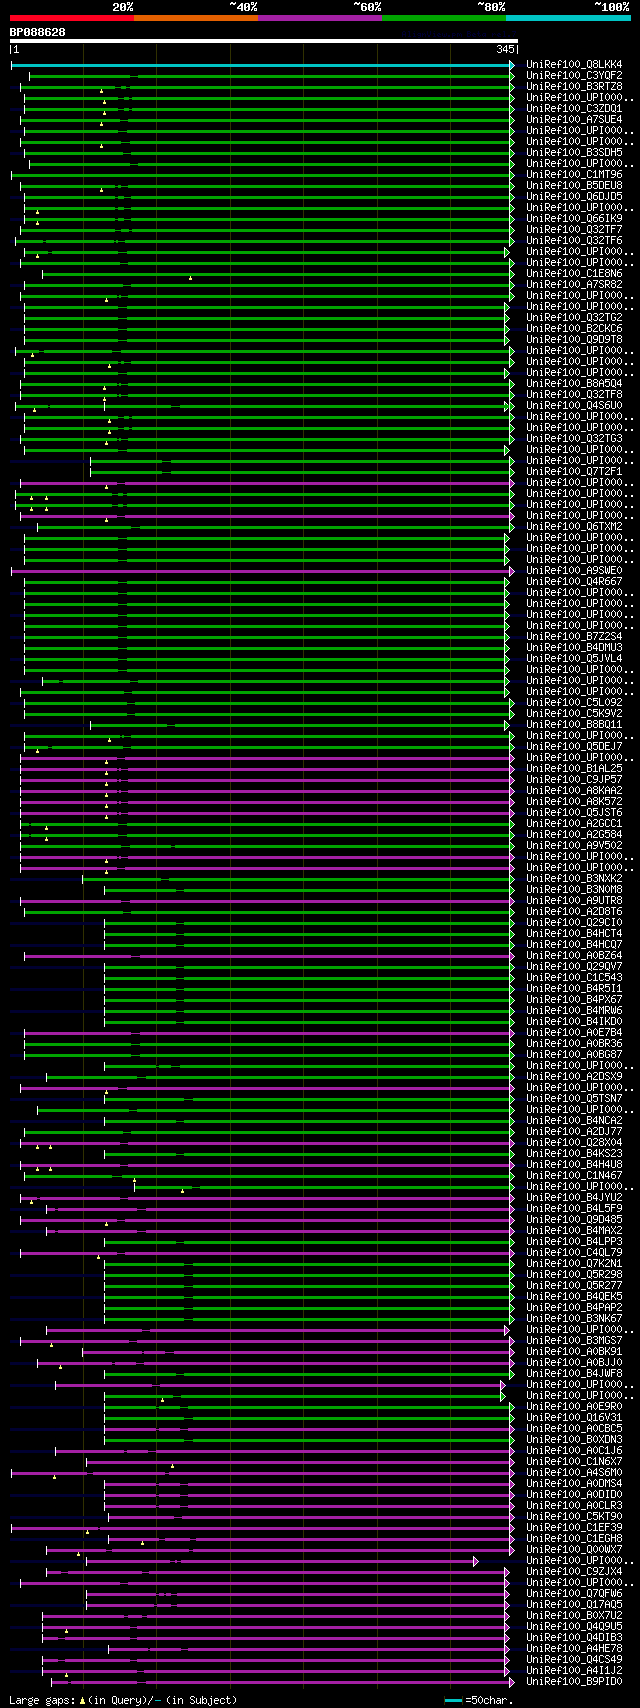Select hit UniRef100_Q5DEJ7
640x1708 pixels.
point(574,747)
